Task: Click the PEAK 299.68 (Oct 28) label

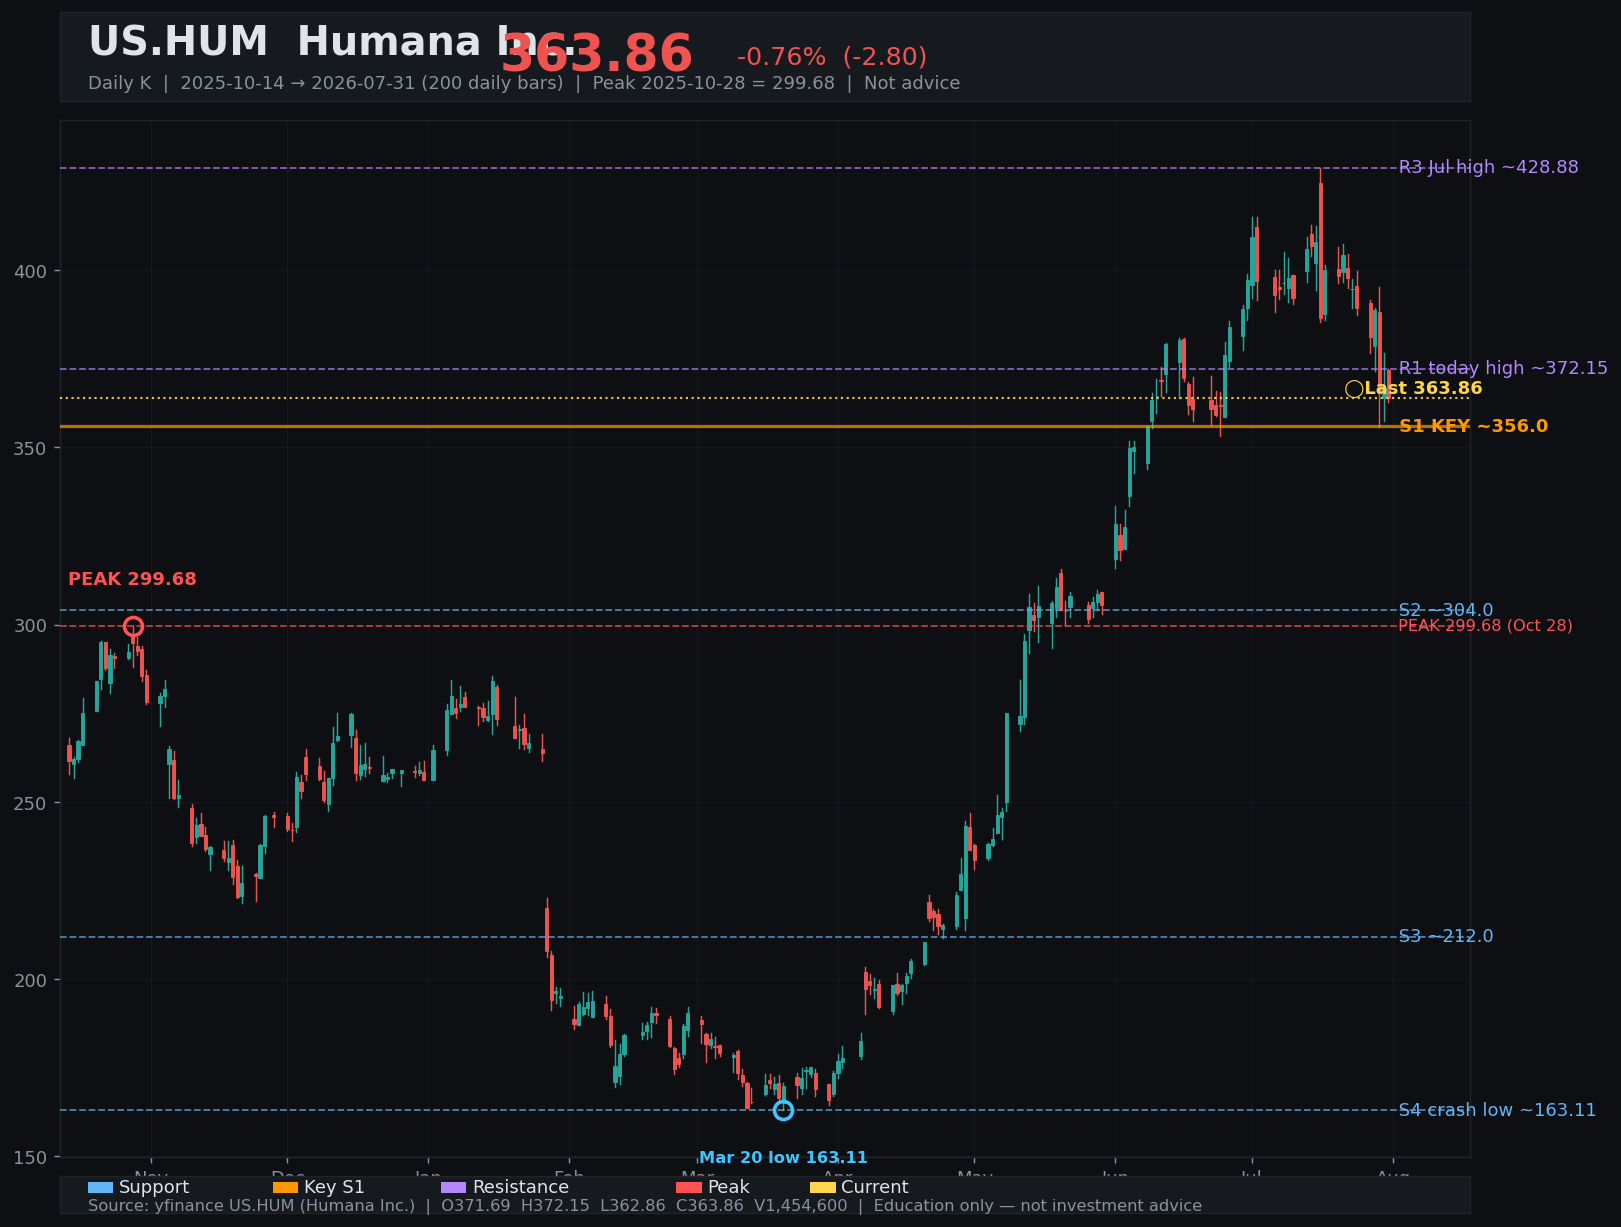Action: [x=1485, y=626]
